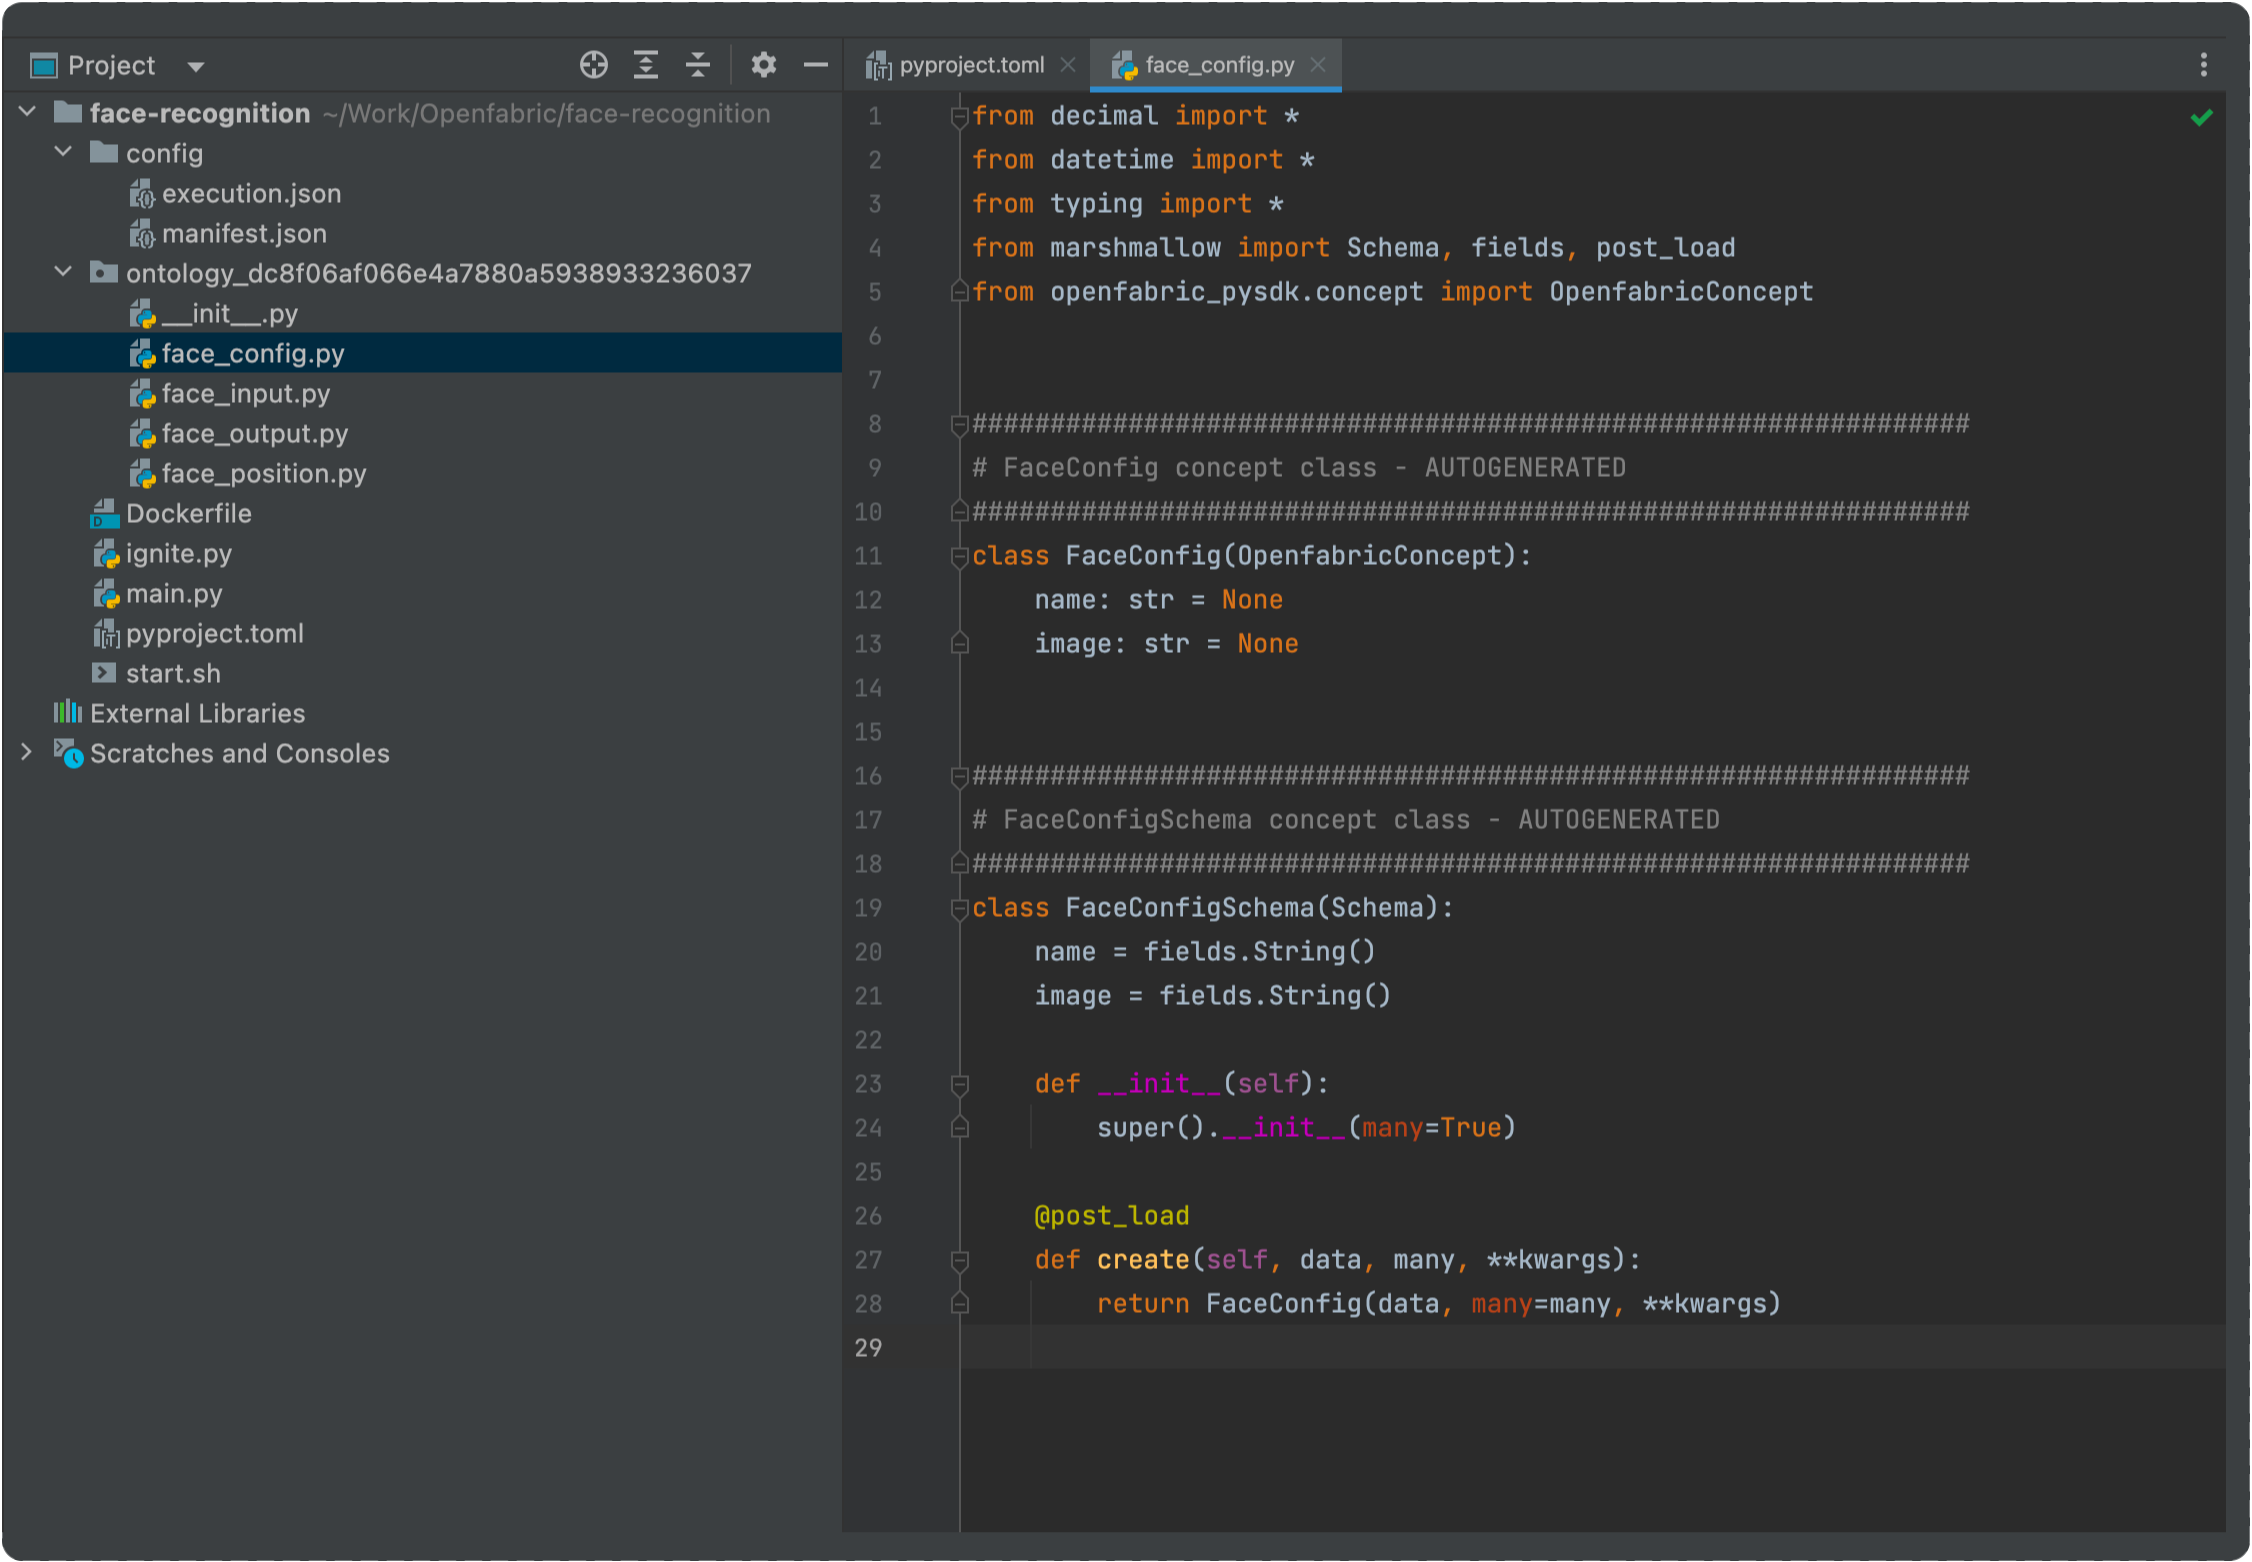The image size is (2252, 1562).
Task: Click 'many=True' argument on line 24
Action: pos(1431,1128)
